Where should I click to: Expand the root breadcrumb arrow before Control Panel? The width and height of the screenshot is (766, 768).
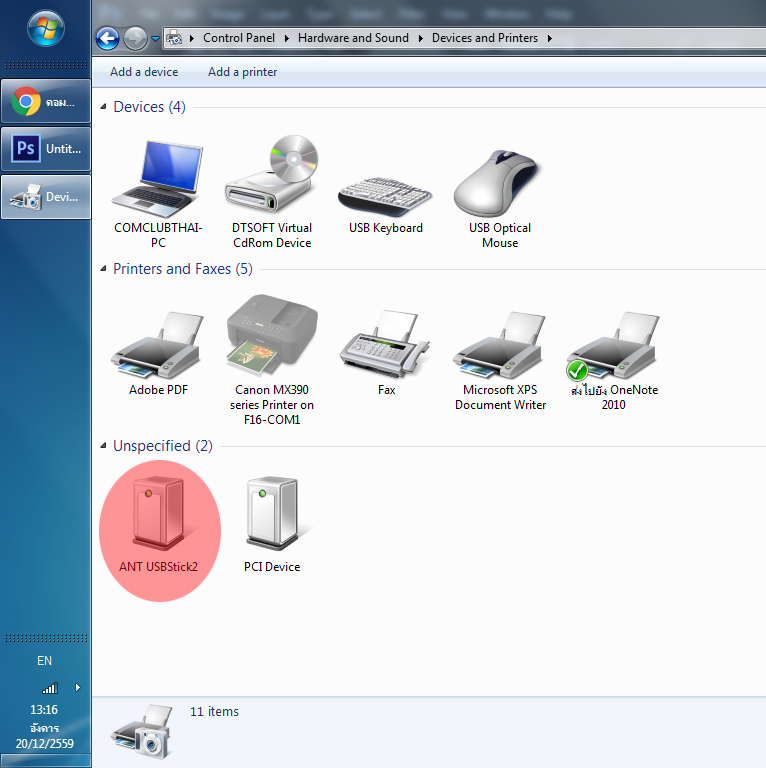192,38
